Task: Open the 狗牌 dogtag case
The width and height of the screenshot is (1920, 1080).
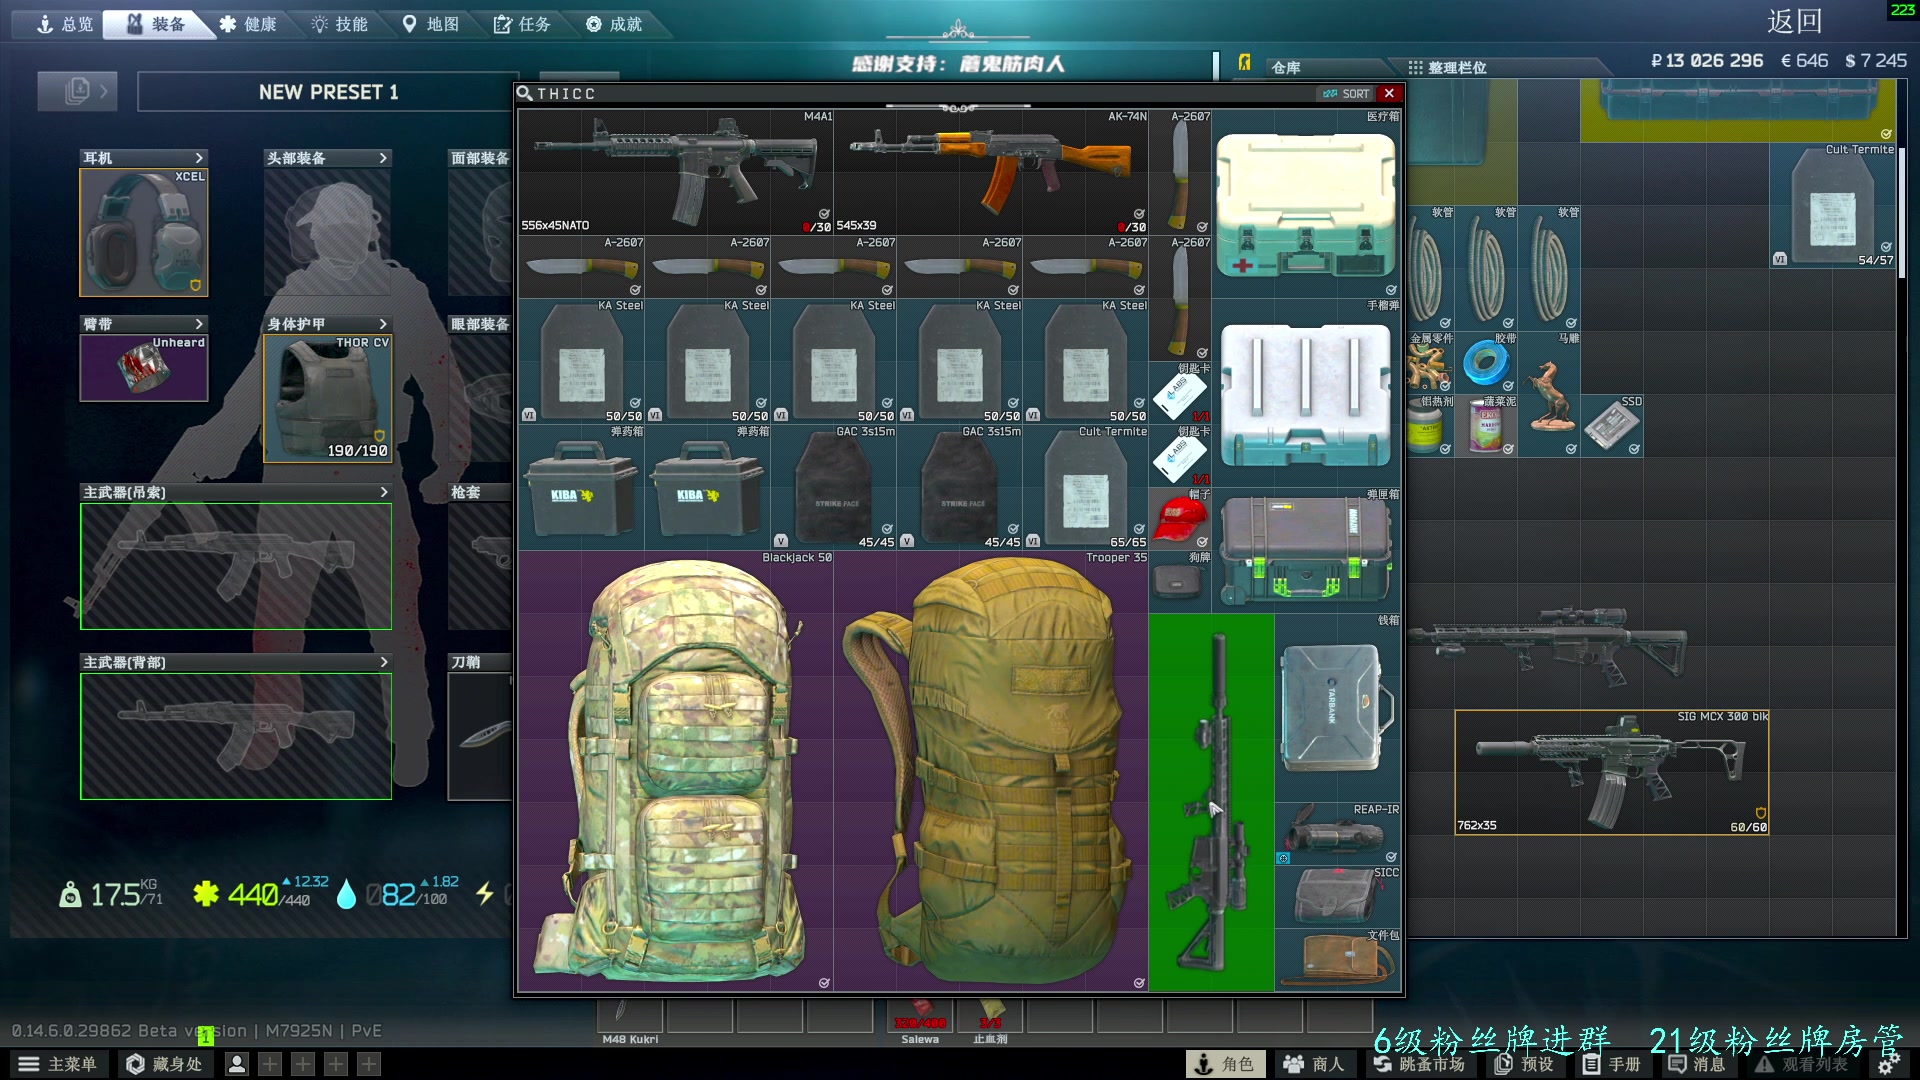Action: coord(1180,581)
